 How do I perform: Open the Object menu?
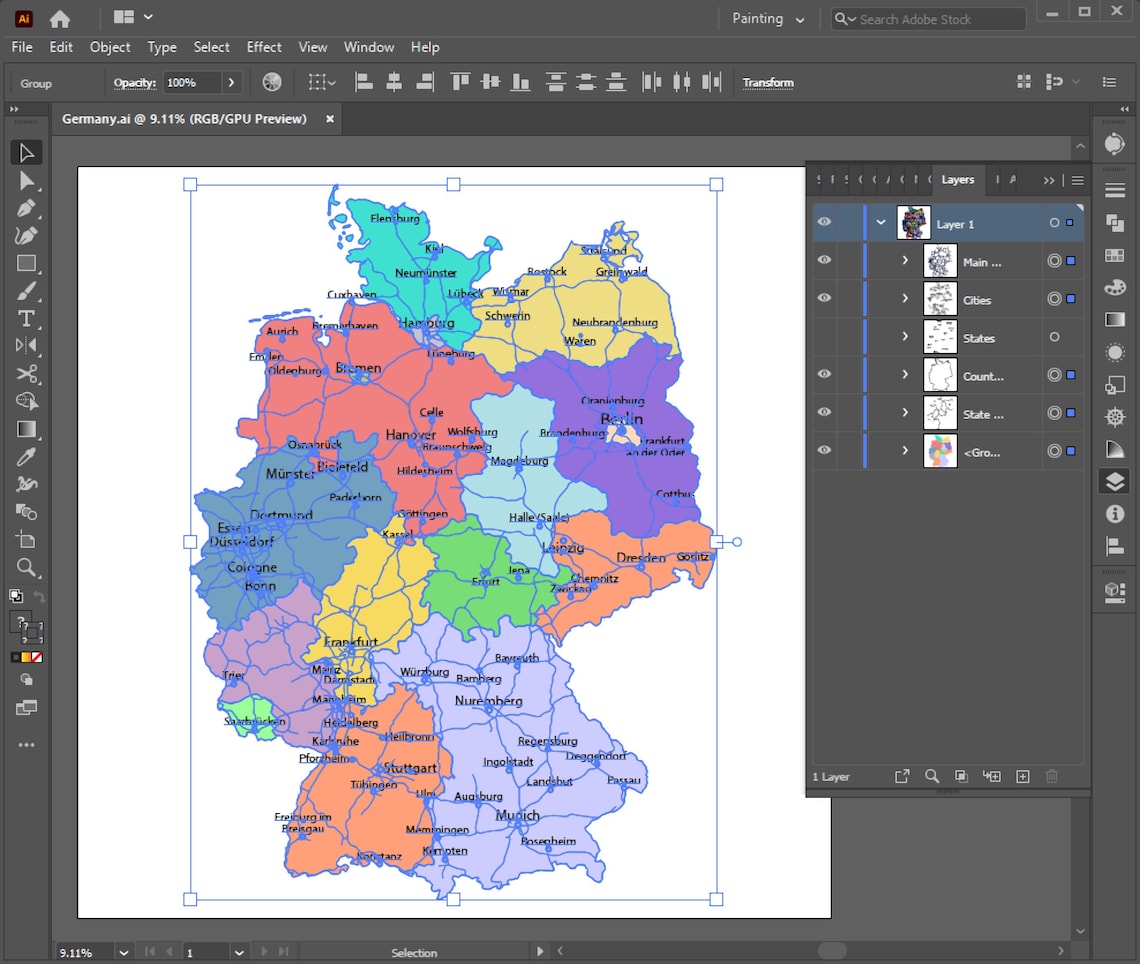110,47
